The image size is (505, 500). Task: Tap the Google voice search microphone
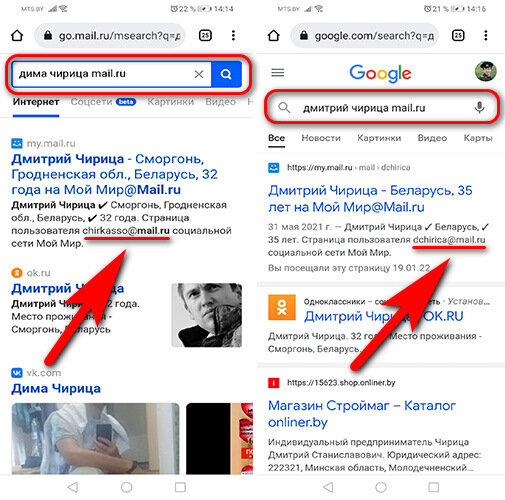point(479,108)
